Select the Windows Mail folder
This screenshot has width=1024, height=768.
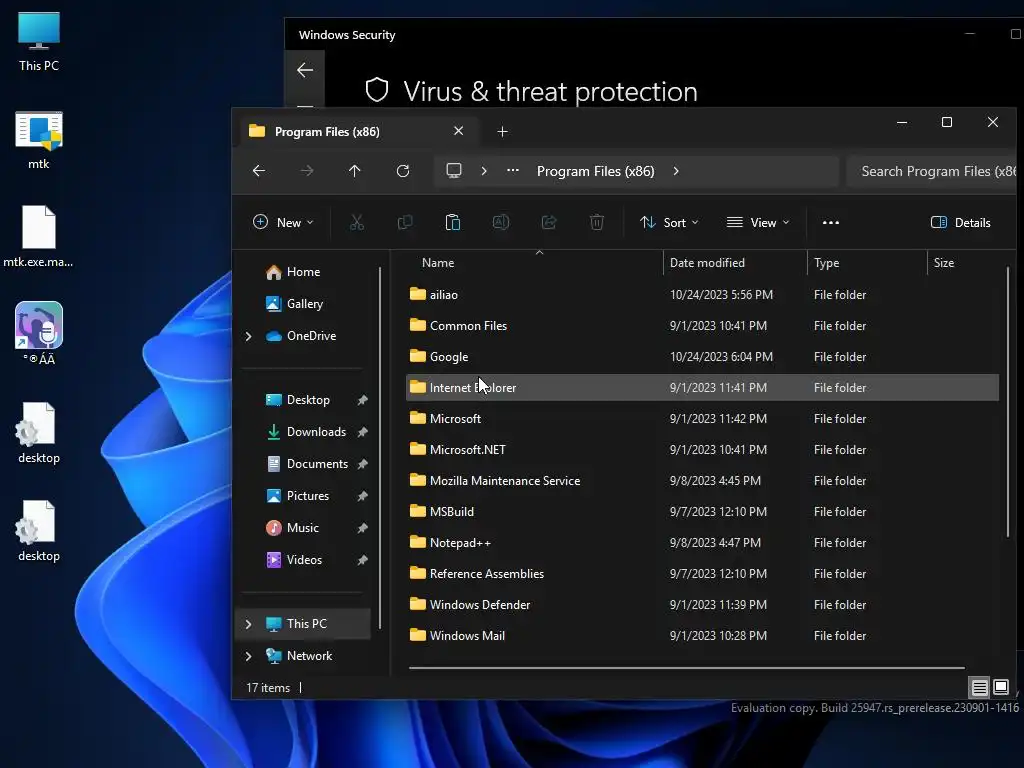[702, 635]
